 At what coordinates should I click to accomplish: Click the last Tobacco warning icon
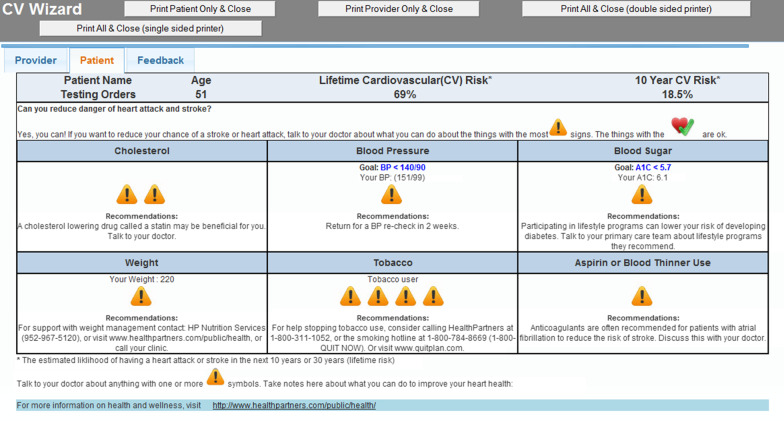click(433, 297)
